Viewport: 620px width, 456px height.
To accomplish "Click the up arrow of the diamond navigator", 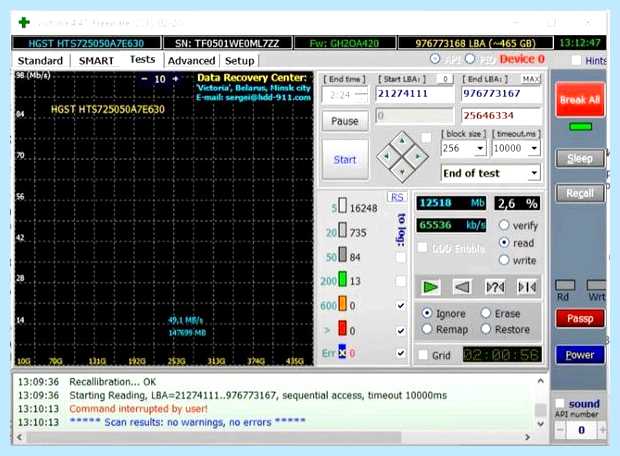I will tap(402, 141).
